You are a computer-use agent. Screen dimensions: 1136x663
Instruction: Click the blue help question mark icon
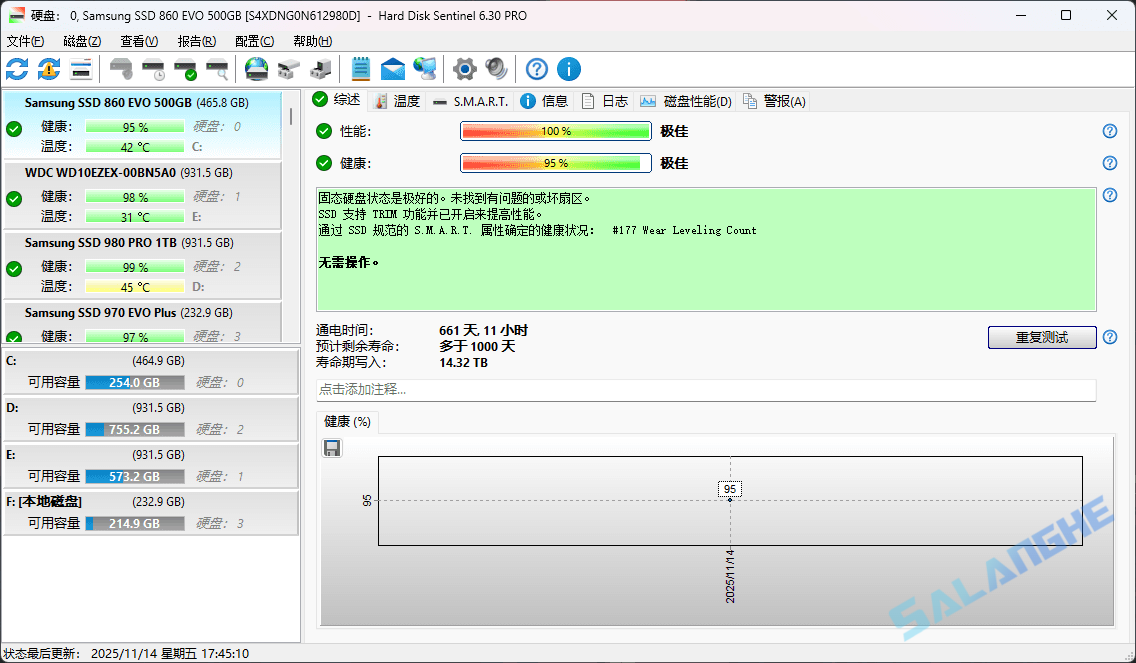click(x=536, y=69)
